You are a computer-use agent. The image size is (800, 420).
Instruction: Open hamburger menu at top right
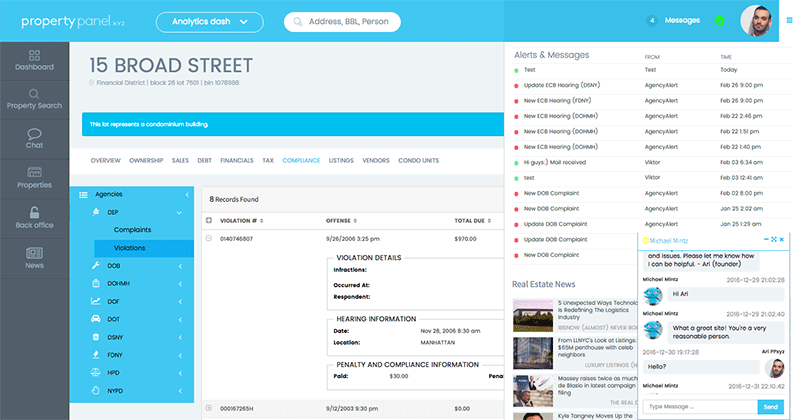point(788,20)
